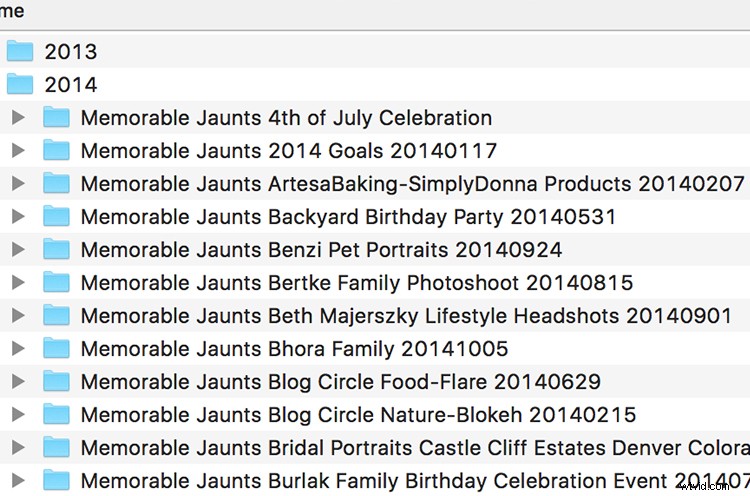Click the 2014 Goals folder icon
This screenshot has height=496, width=750.
click(56, 151)
